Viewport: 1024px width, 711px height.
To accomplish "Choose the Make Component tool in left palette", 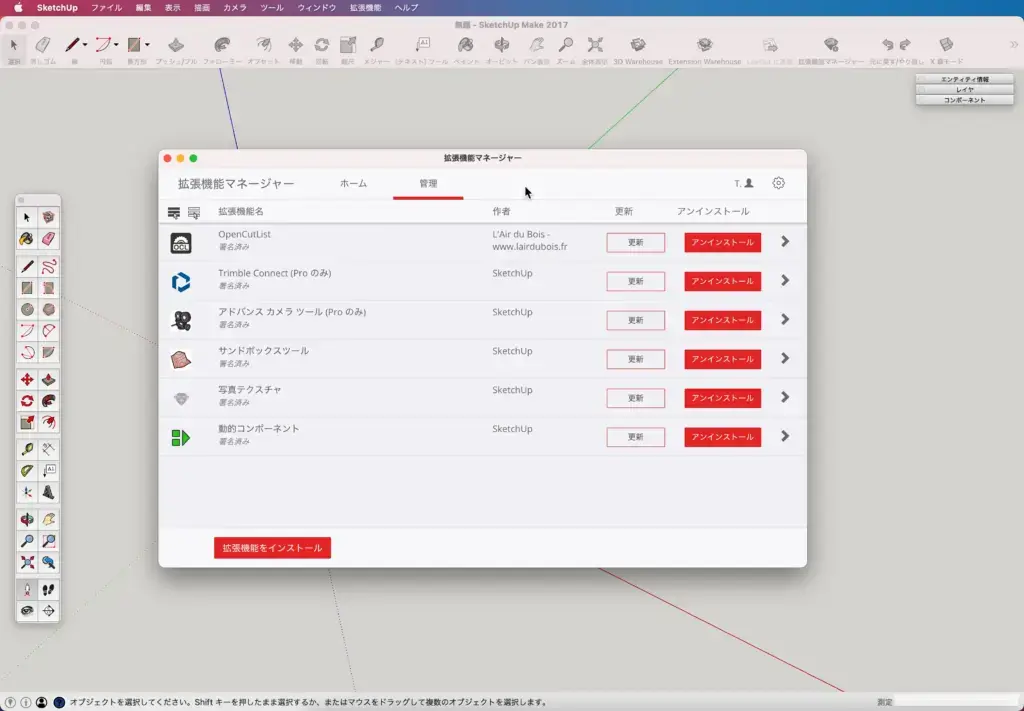I will click(x=48, y=217).
